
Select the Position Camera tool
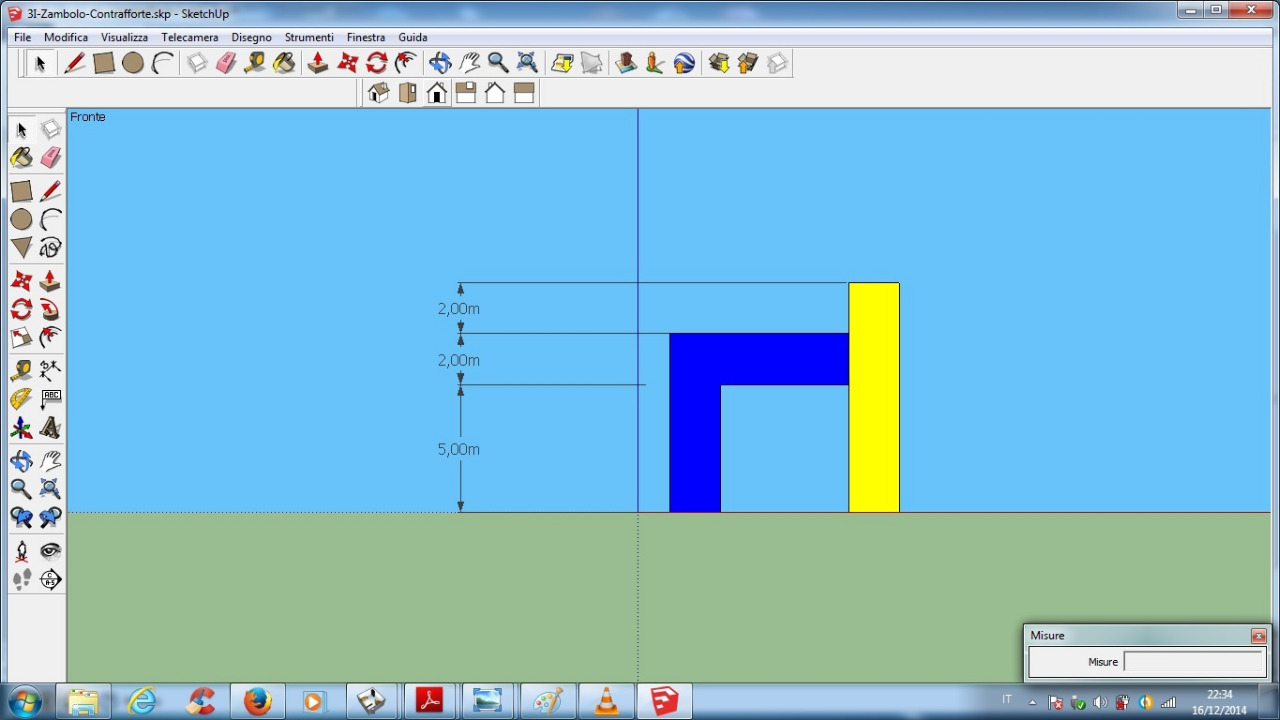tap(21, 551)
